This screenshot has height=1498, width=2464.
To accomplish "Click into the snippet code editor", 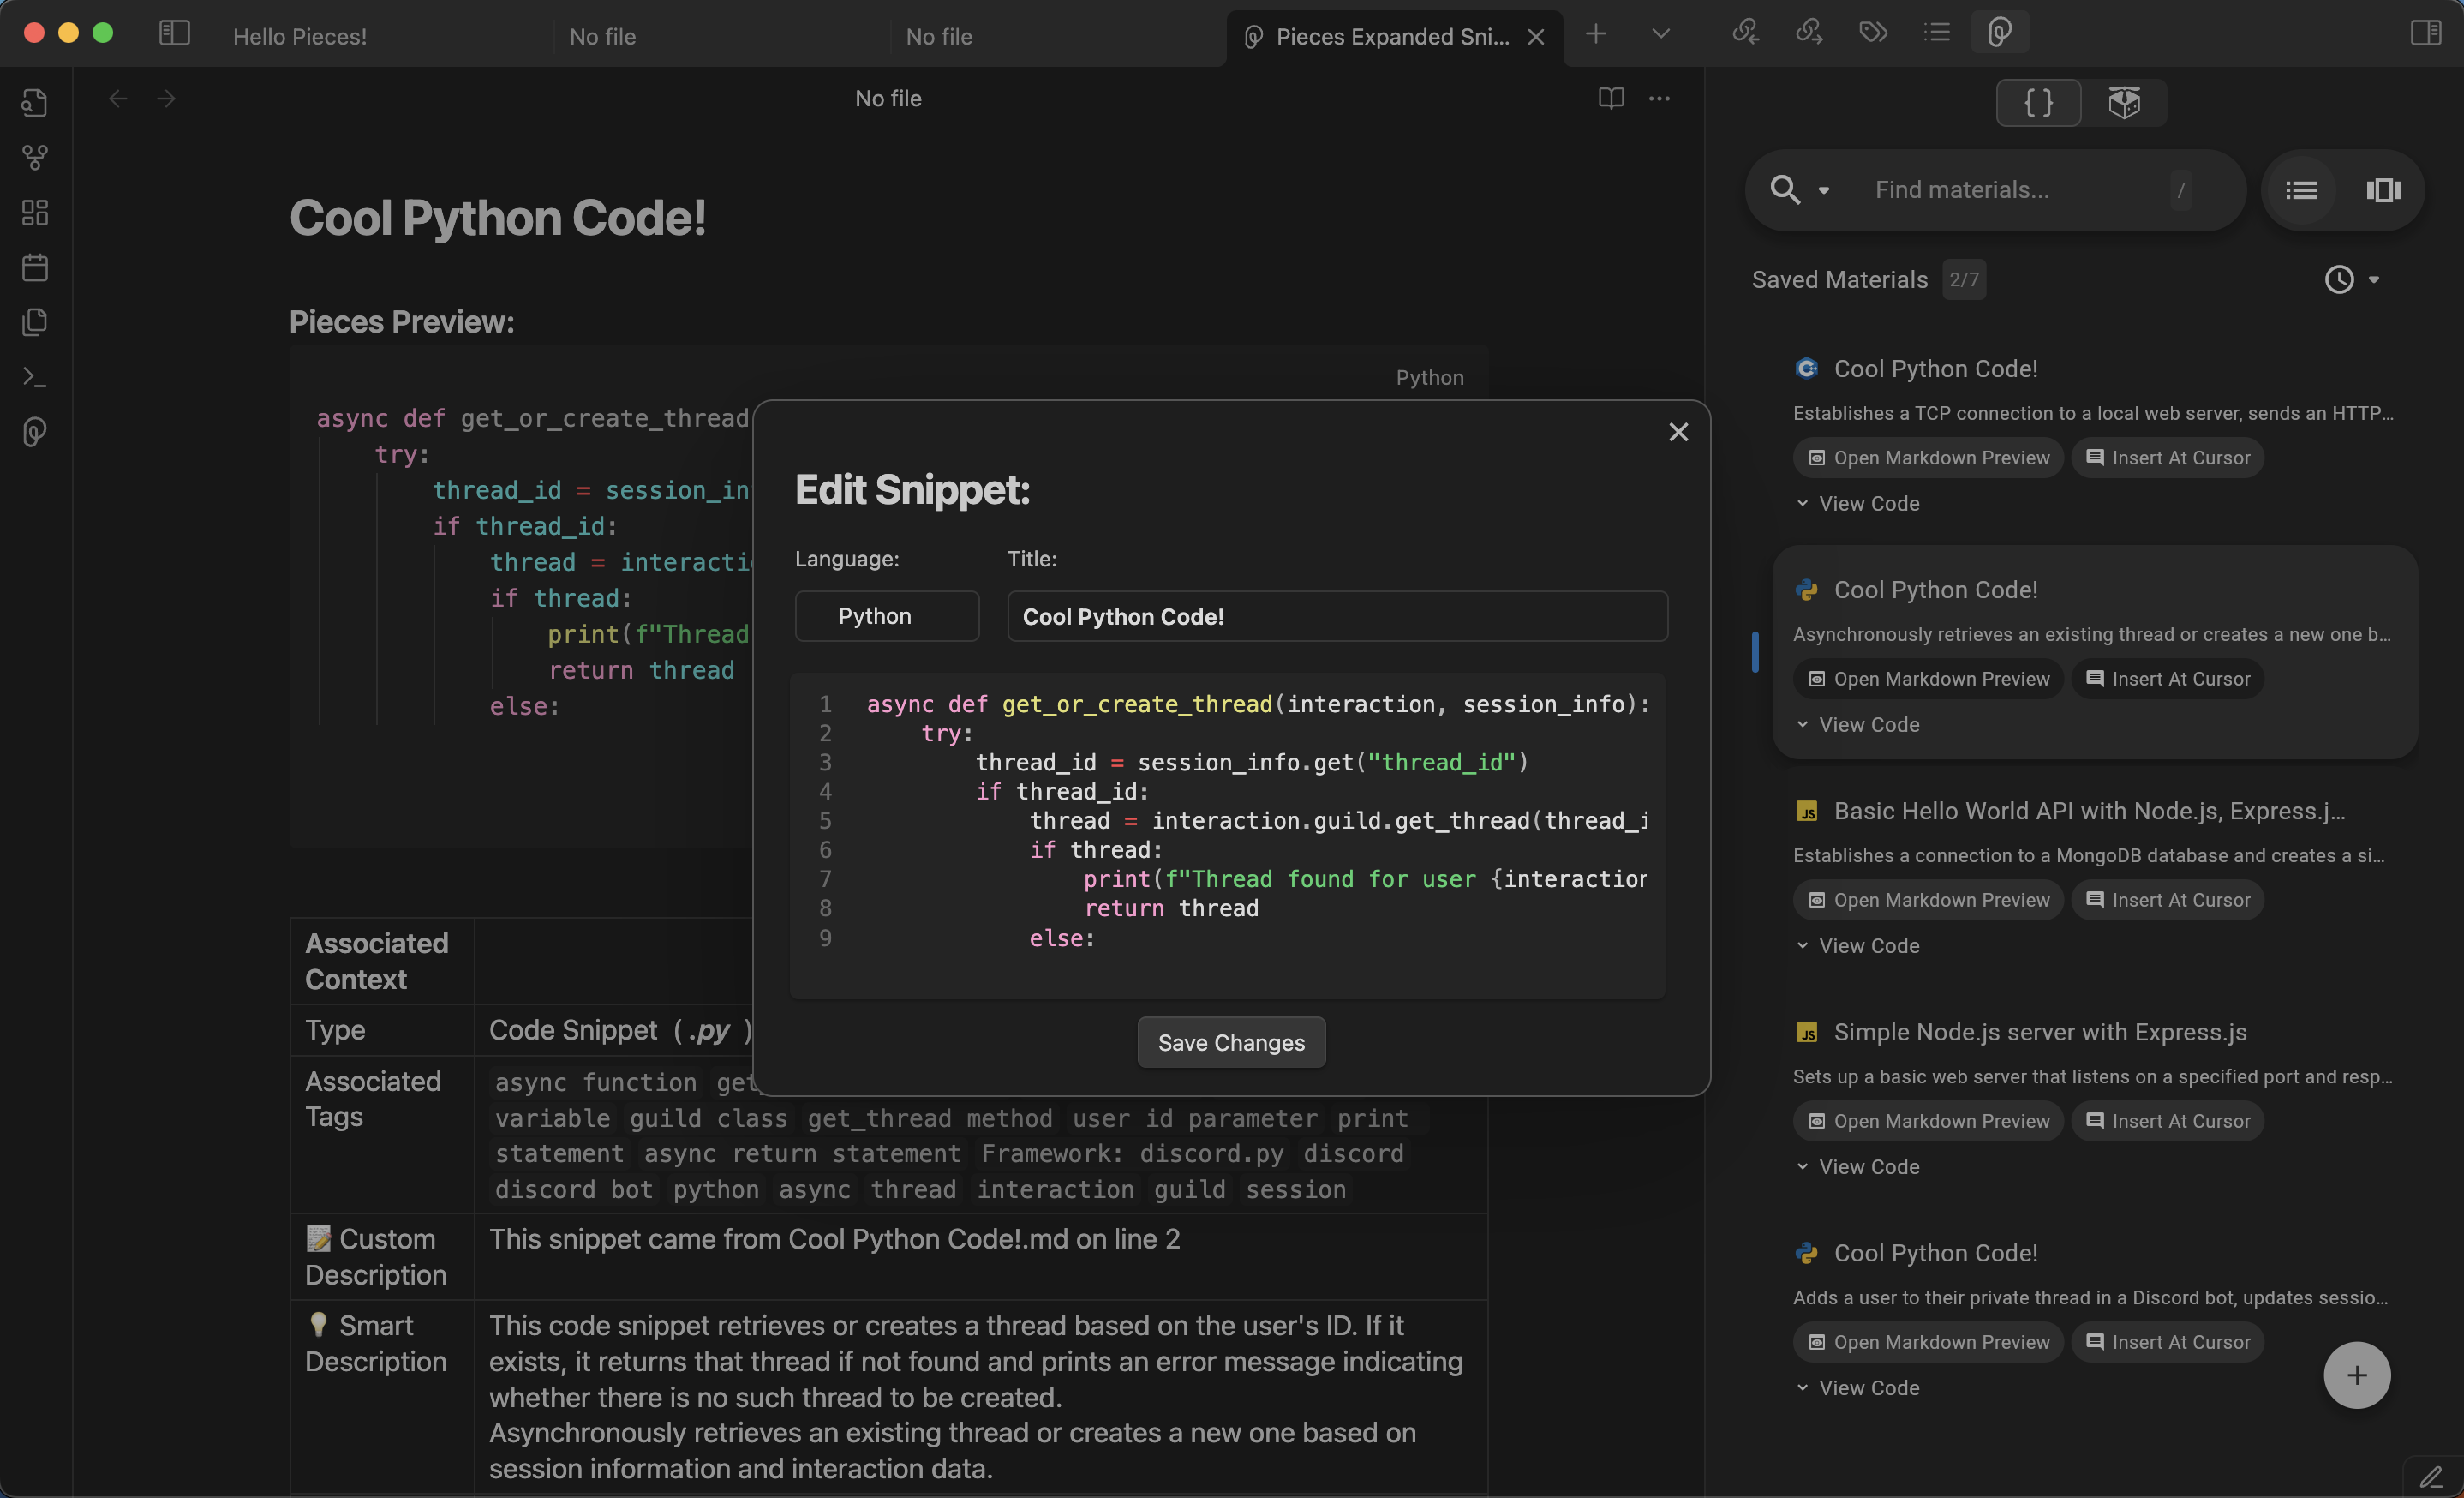I will click(x=1227, y=835).
